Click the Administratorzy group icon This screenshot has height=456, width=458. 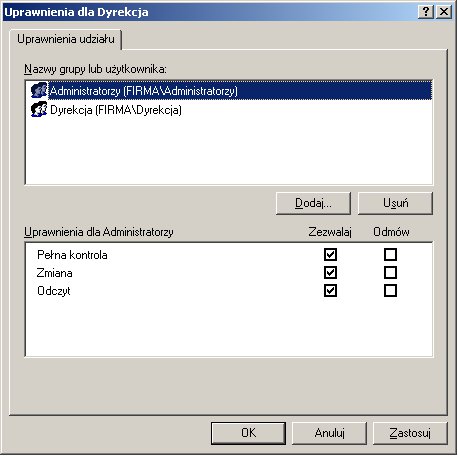click(x=39, y=90)
